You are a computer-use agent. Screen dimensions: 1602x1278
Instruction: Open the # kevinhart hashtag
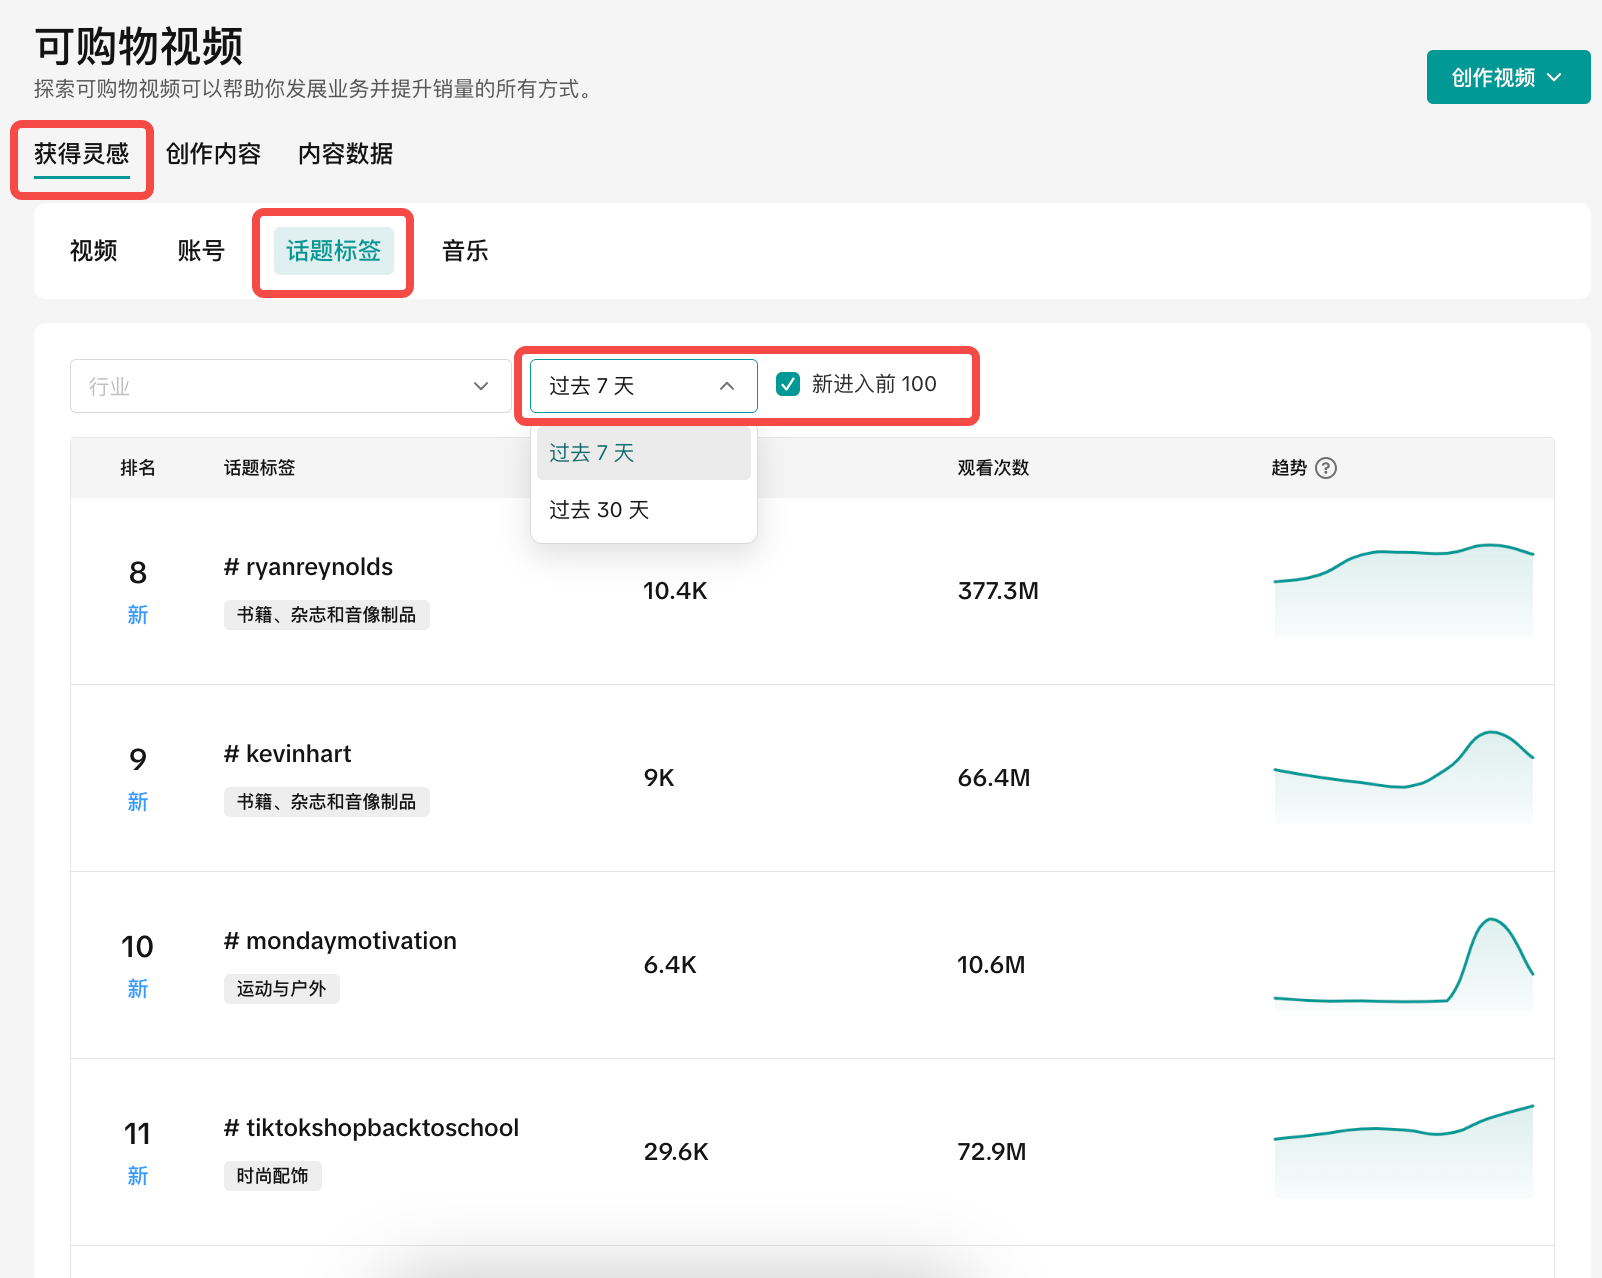coord(288,754)
